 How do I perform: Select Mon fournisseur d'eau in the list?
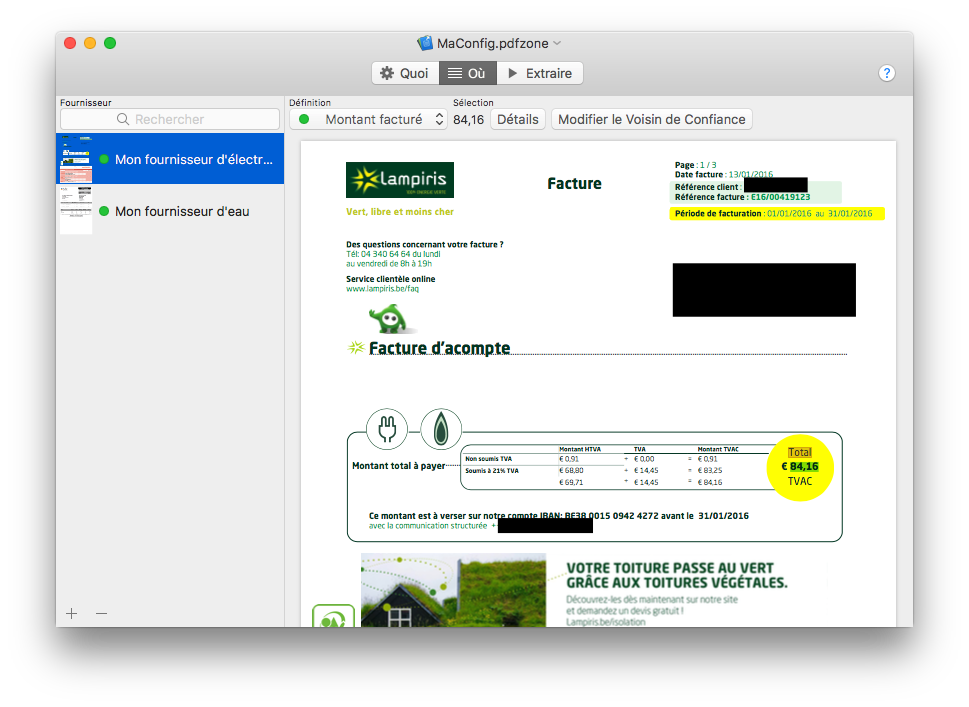click(x=181, y=211)
